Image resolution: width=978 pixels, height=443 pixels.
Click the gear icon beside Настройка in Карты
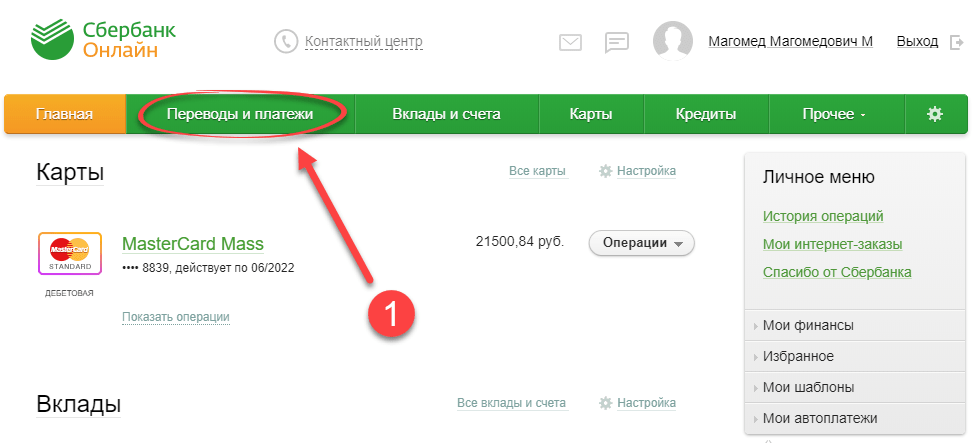pos(605,171)
